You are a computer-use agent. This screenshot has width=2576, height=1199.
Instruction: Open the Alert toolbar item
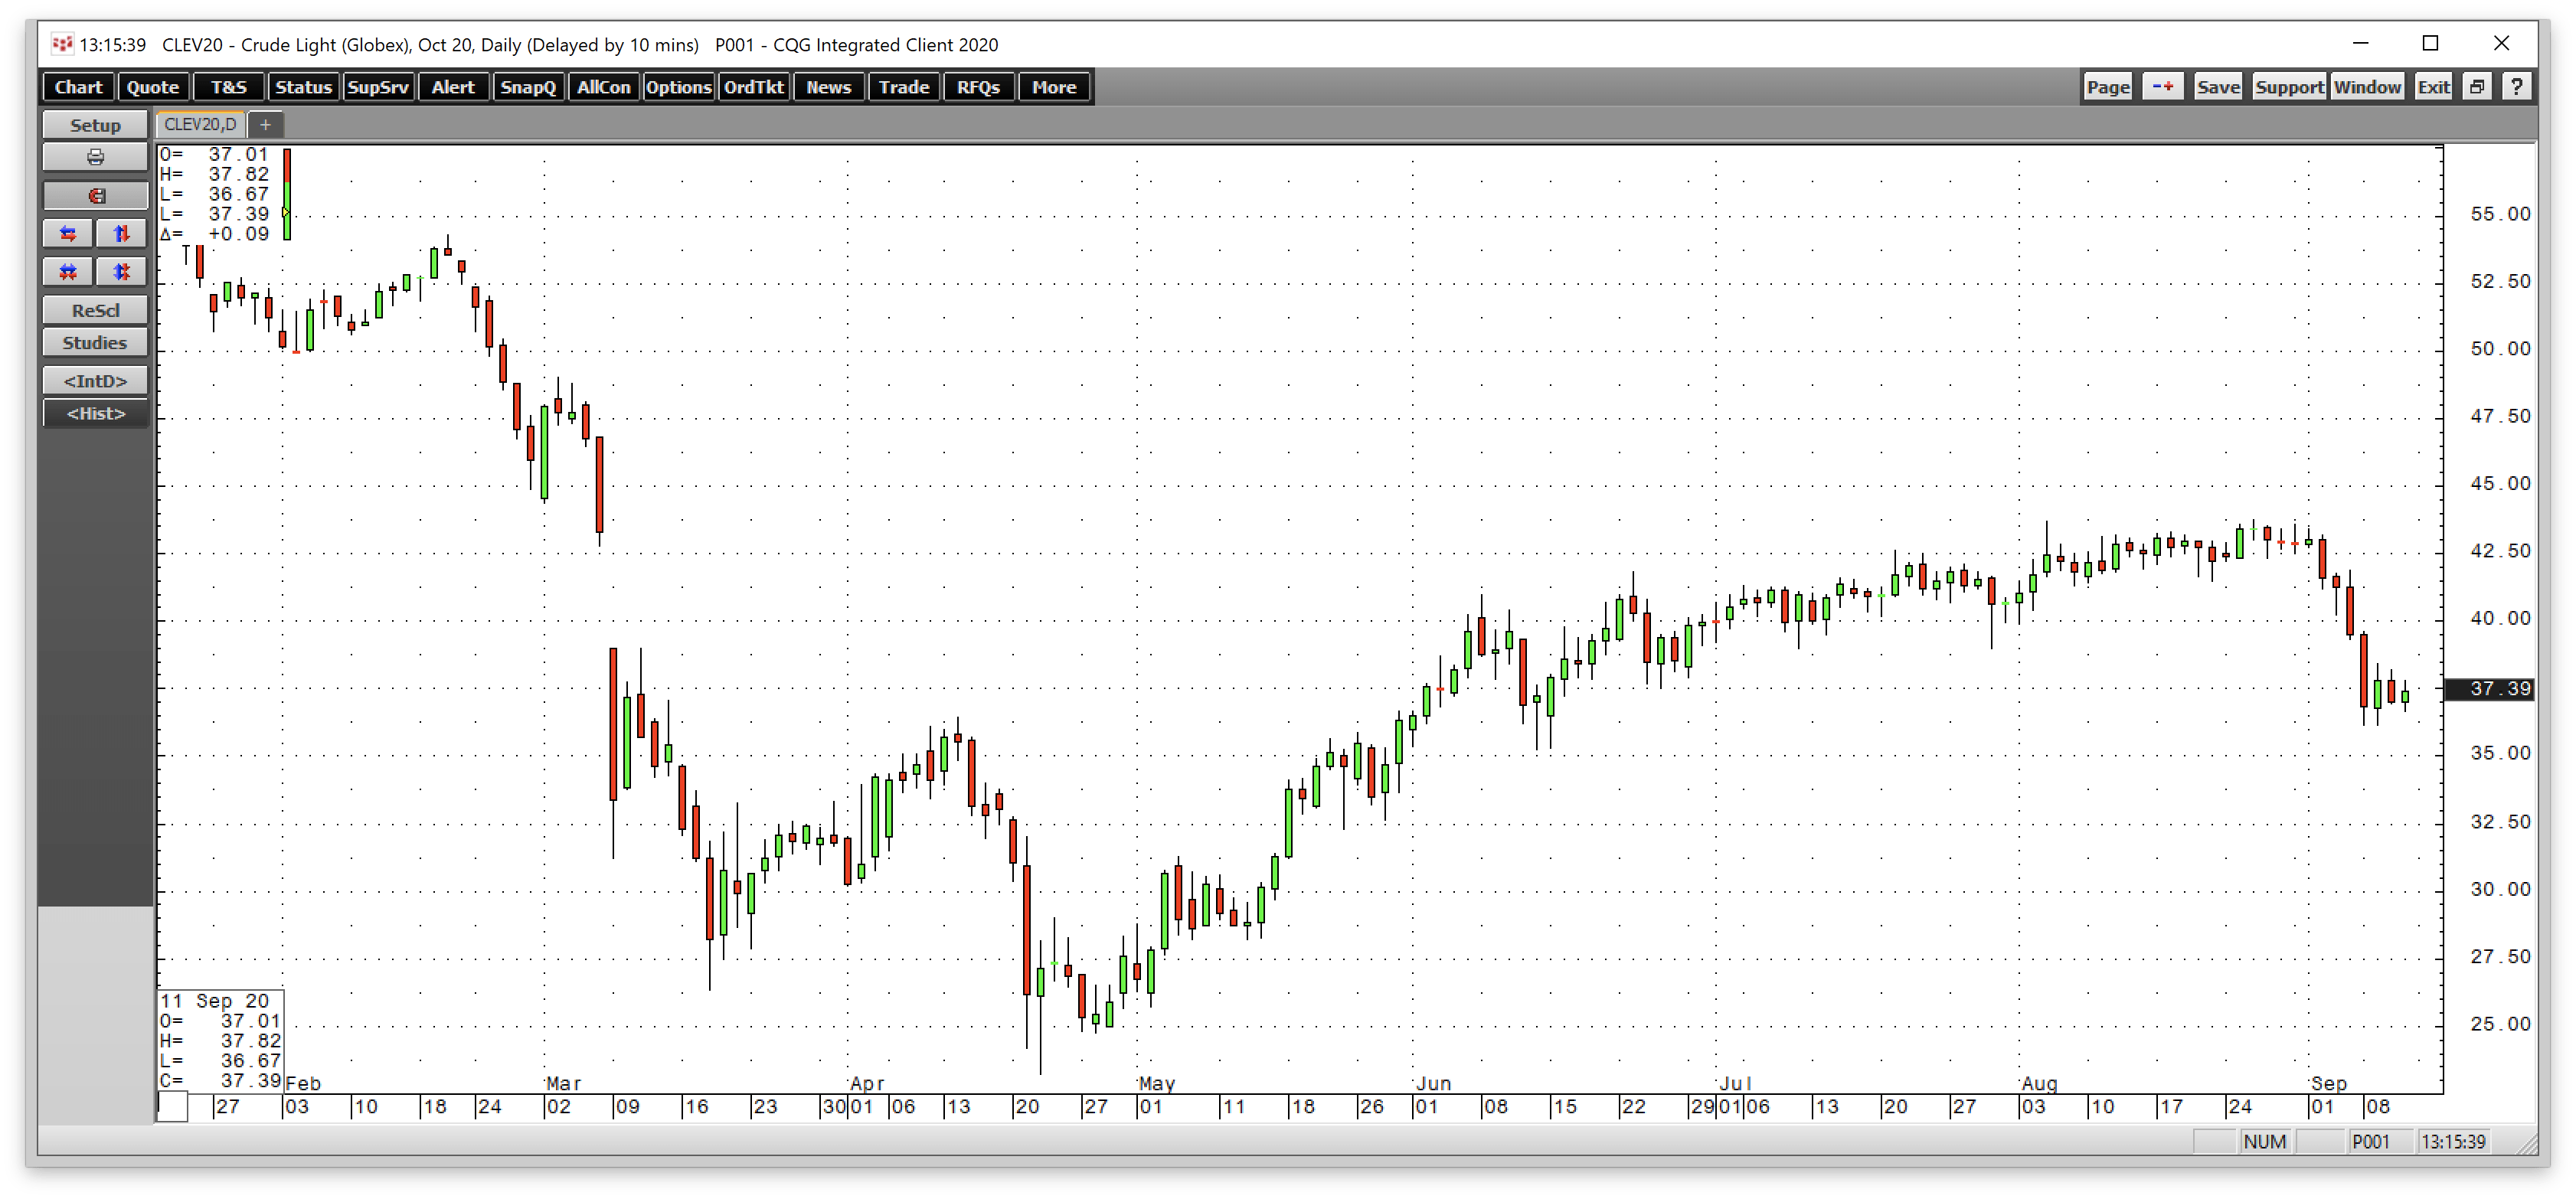pos(453,87)
